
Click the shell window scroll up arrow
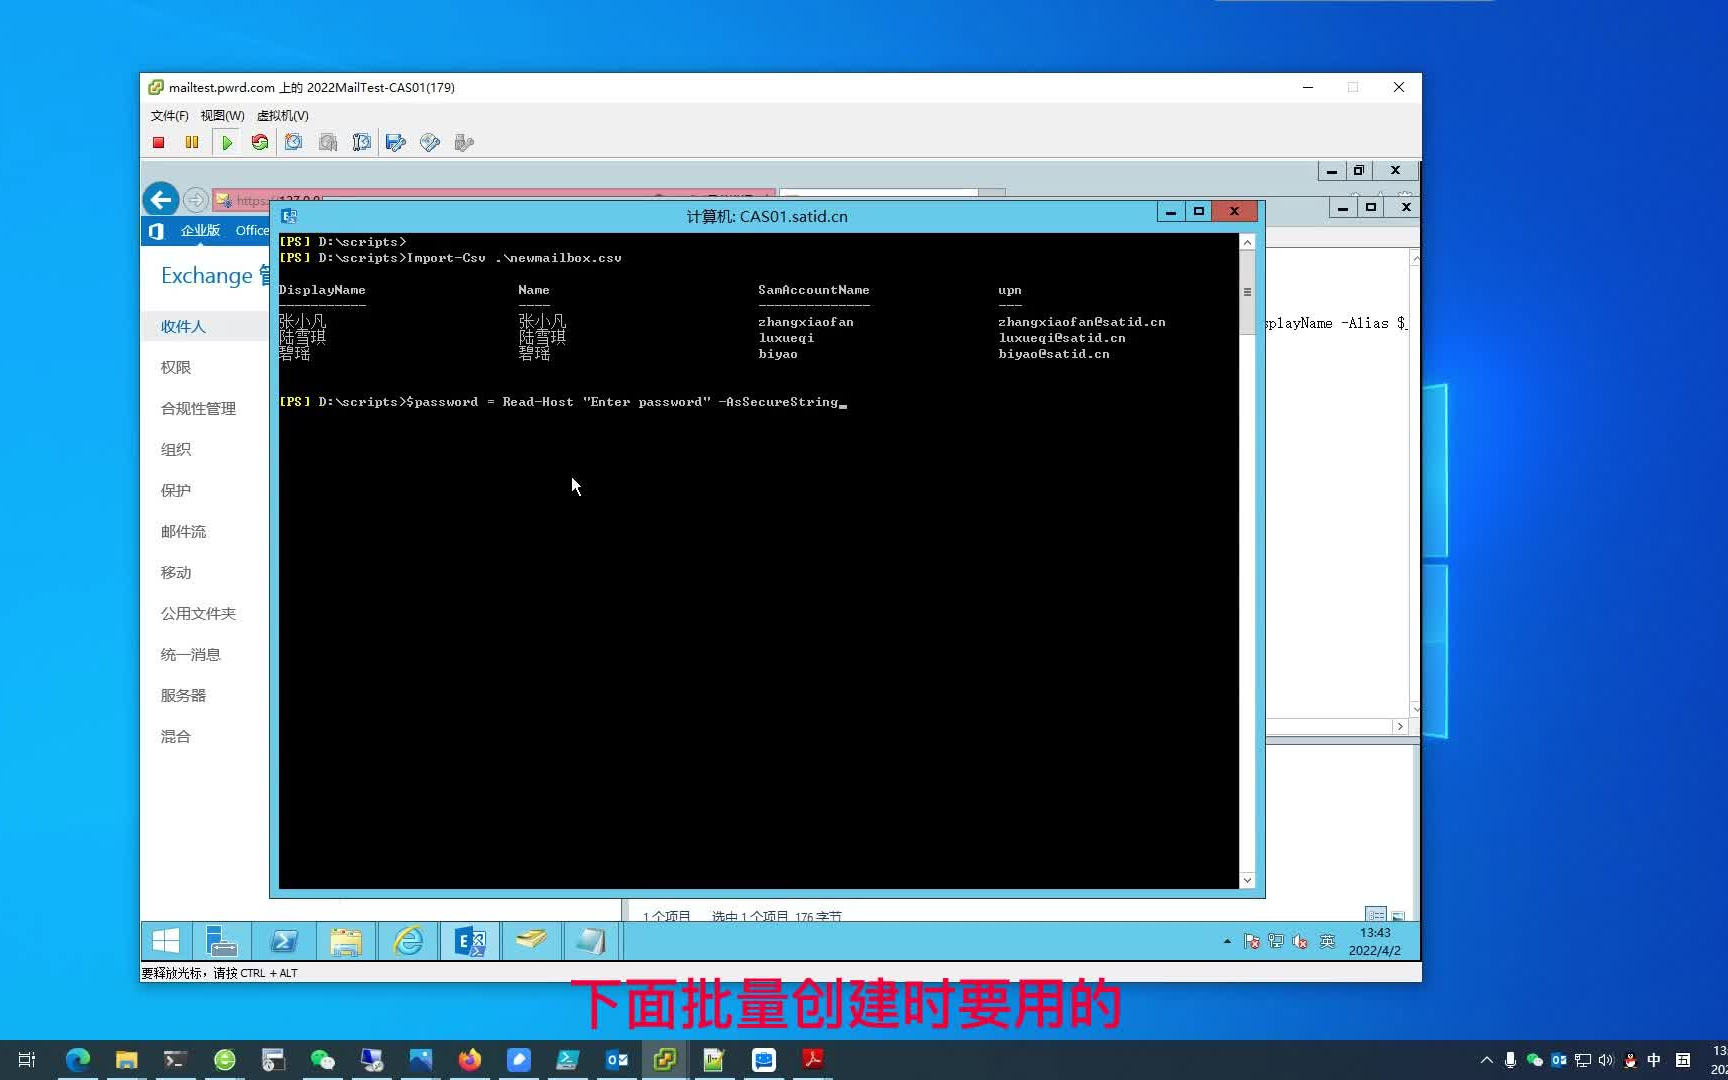(x=1247, y=243)
